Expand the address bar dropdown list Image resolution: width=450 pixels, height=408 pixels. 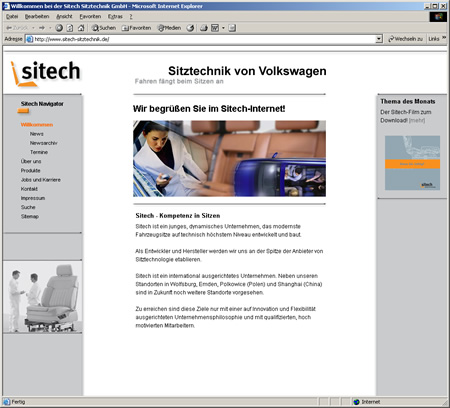pos(379,39)
